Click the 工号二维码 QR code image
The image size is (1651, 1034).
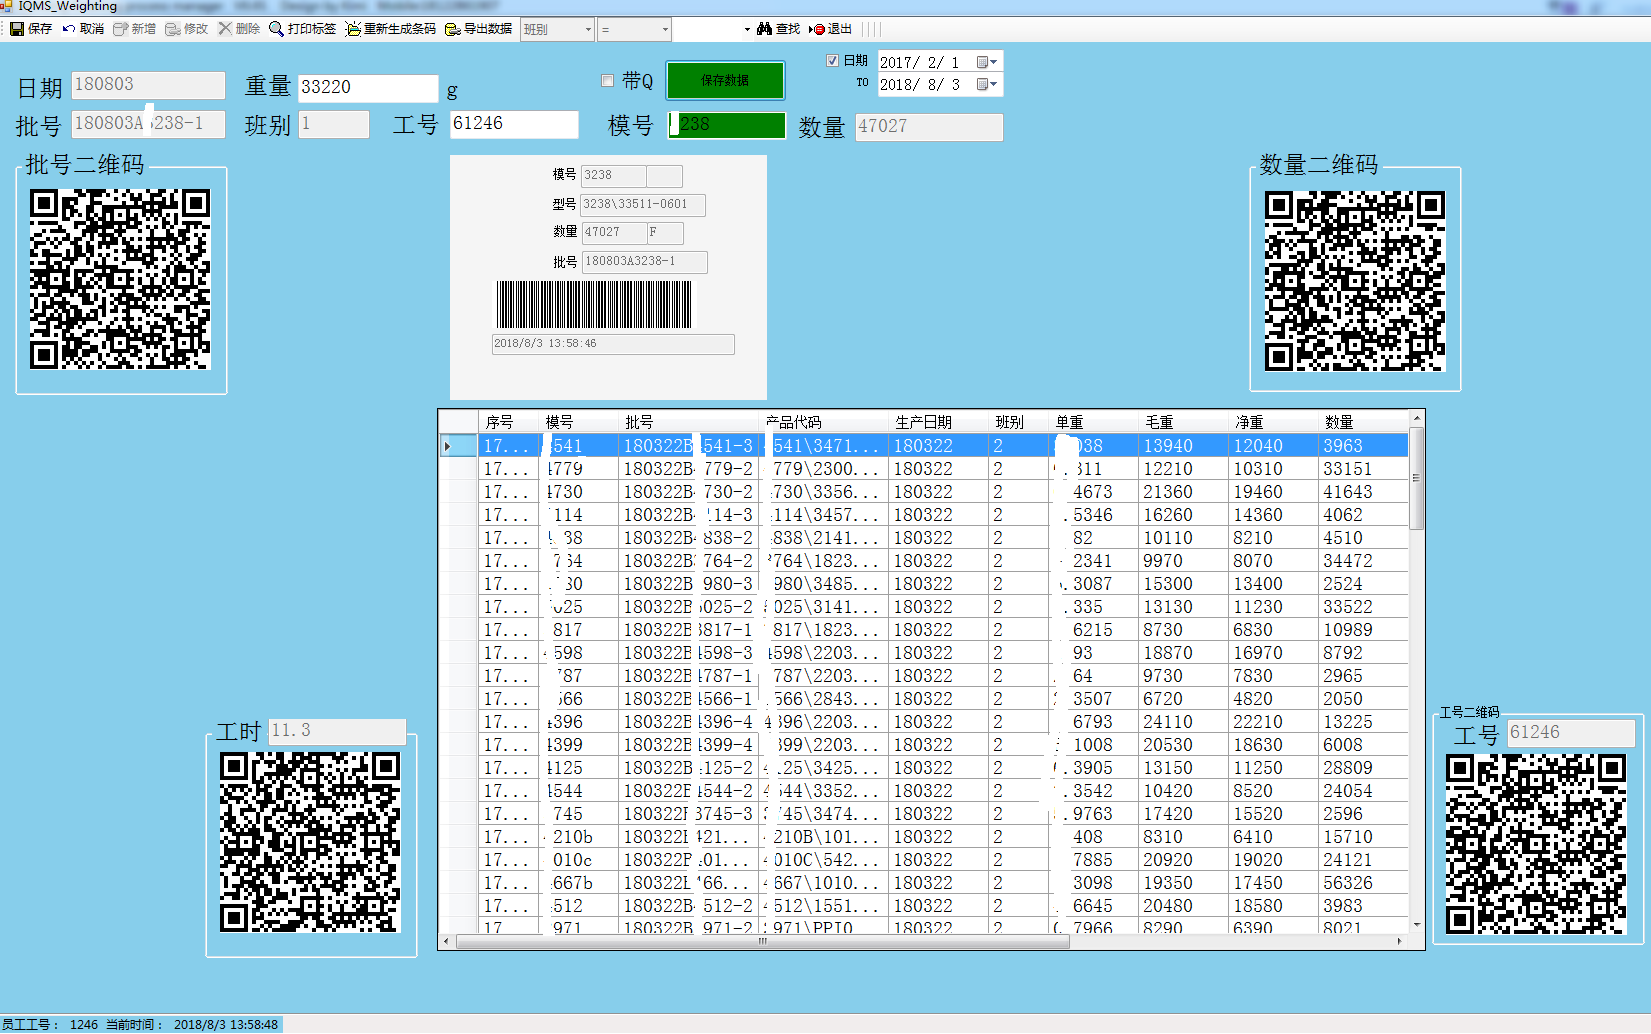1536,845
